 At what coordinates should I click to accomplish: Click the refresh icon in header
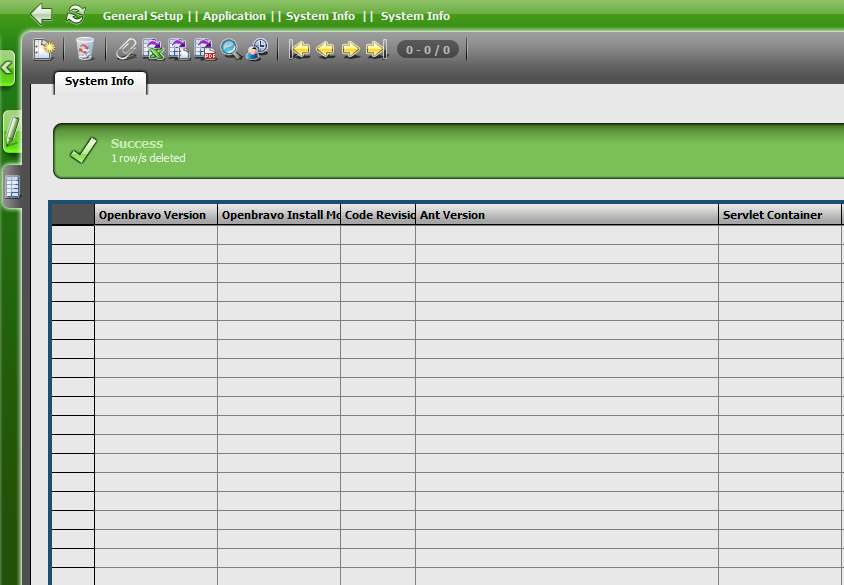coord(75,15)
